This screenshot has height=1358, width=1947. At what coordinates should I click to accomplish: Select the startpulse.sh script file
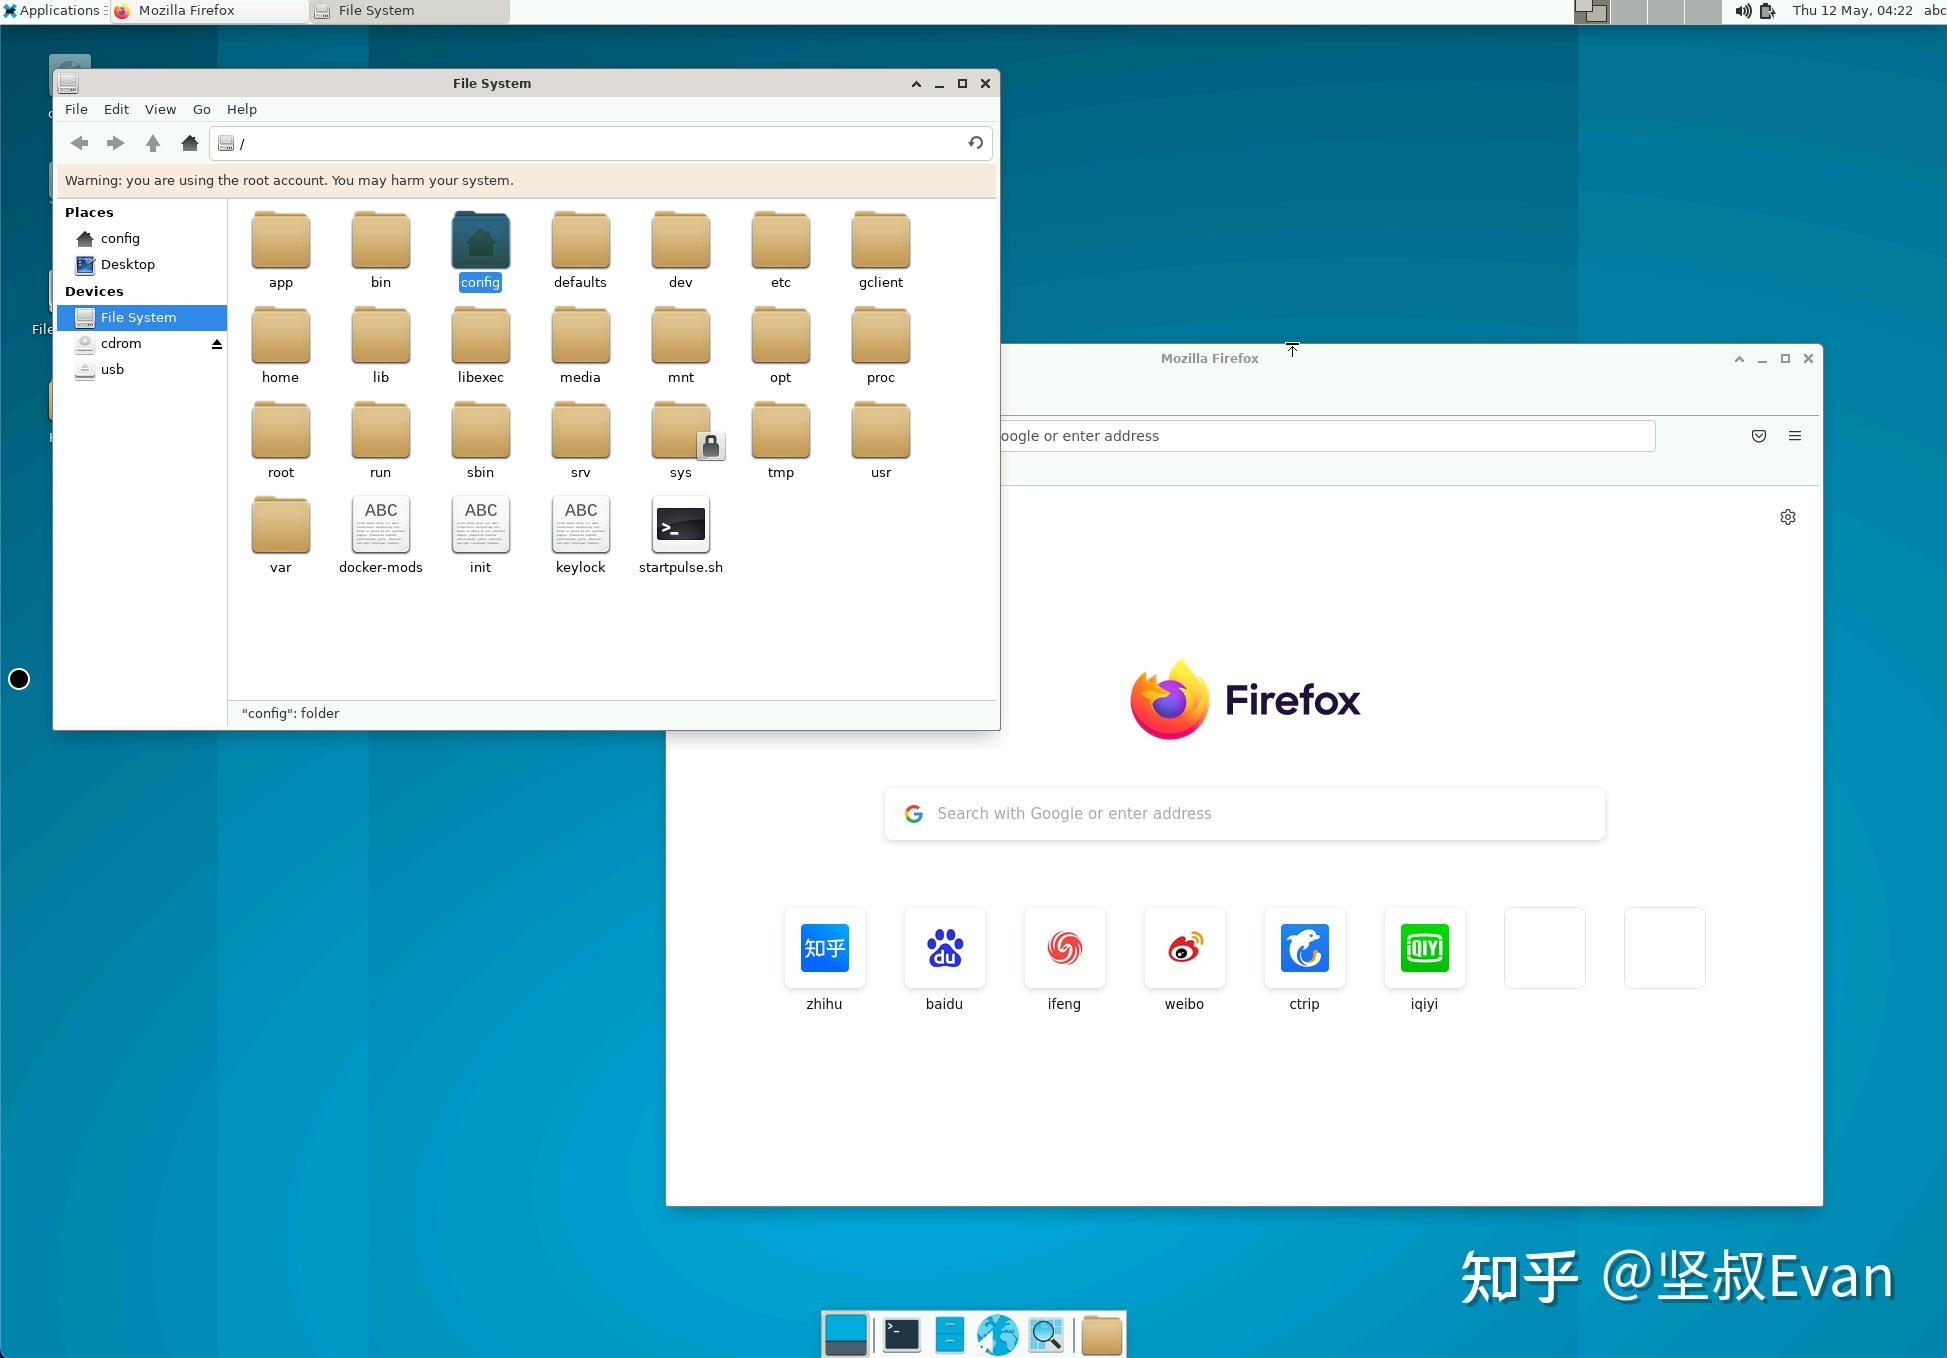(x=681, y=535)
